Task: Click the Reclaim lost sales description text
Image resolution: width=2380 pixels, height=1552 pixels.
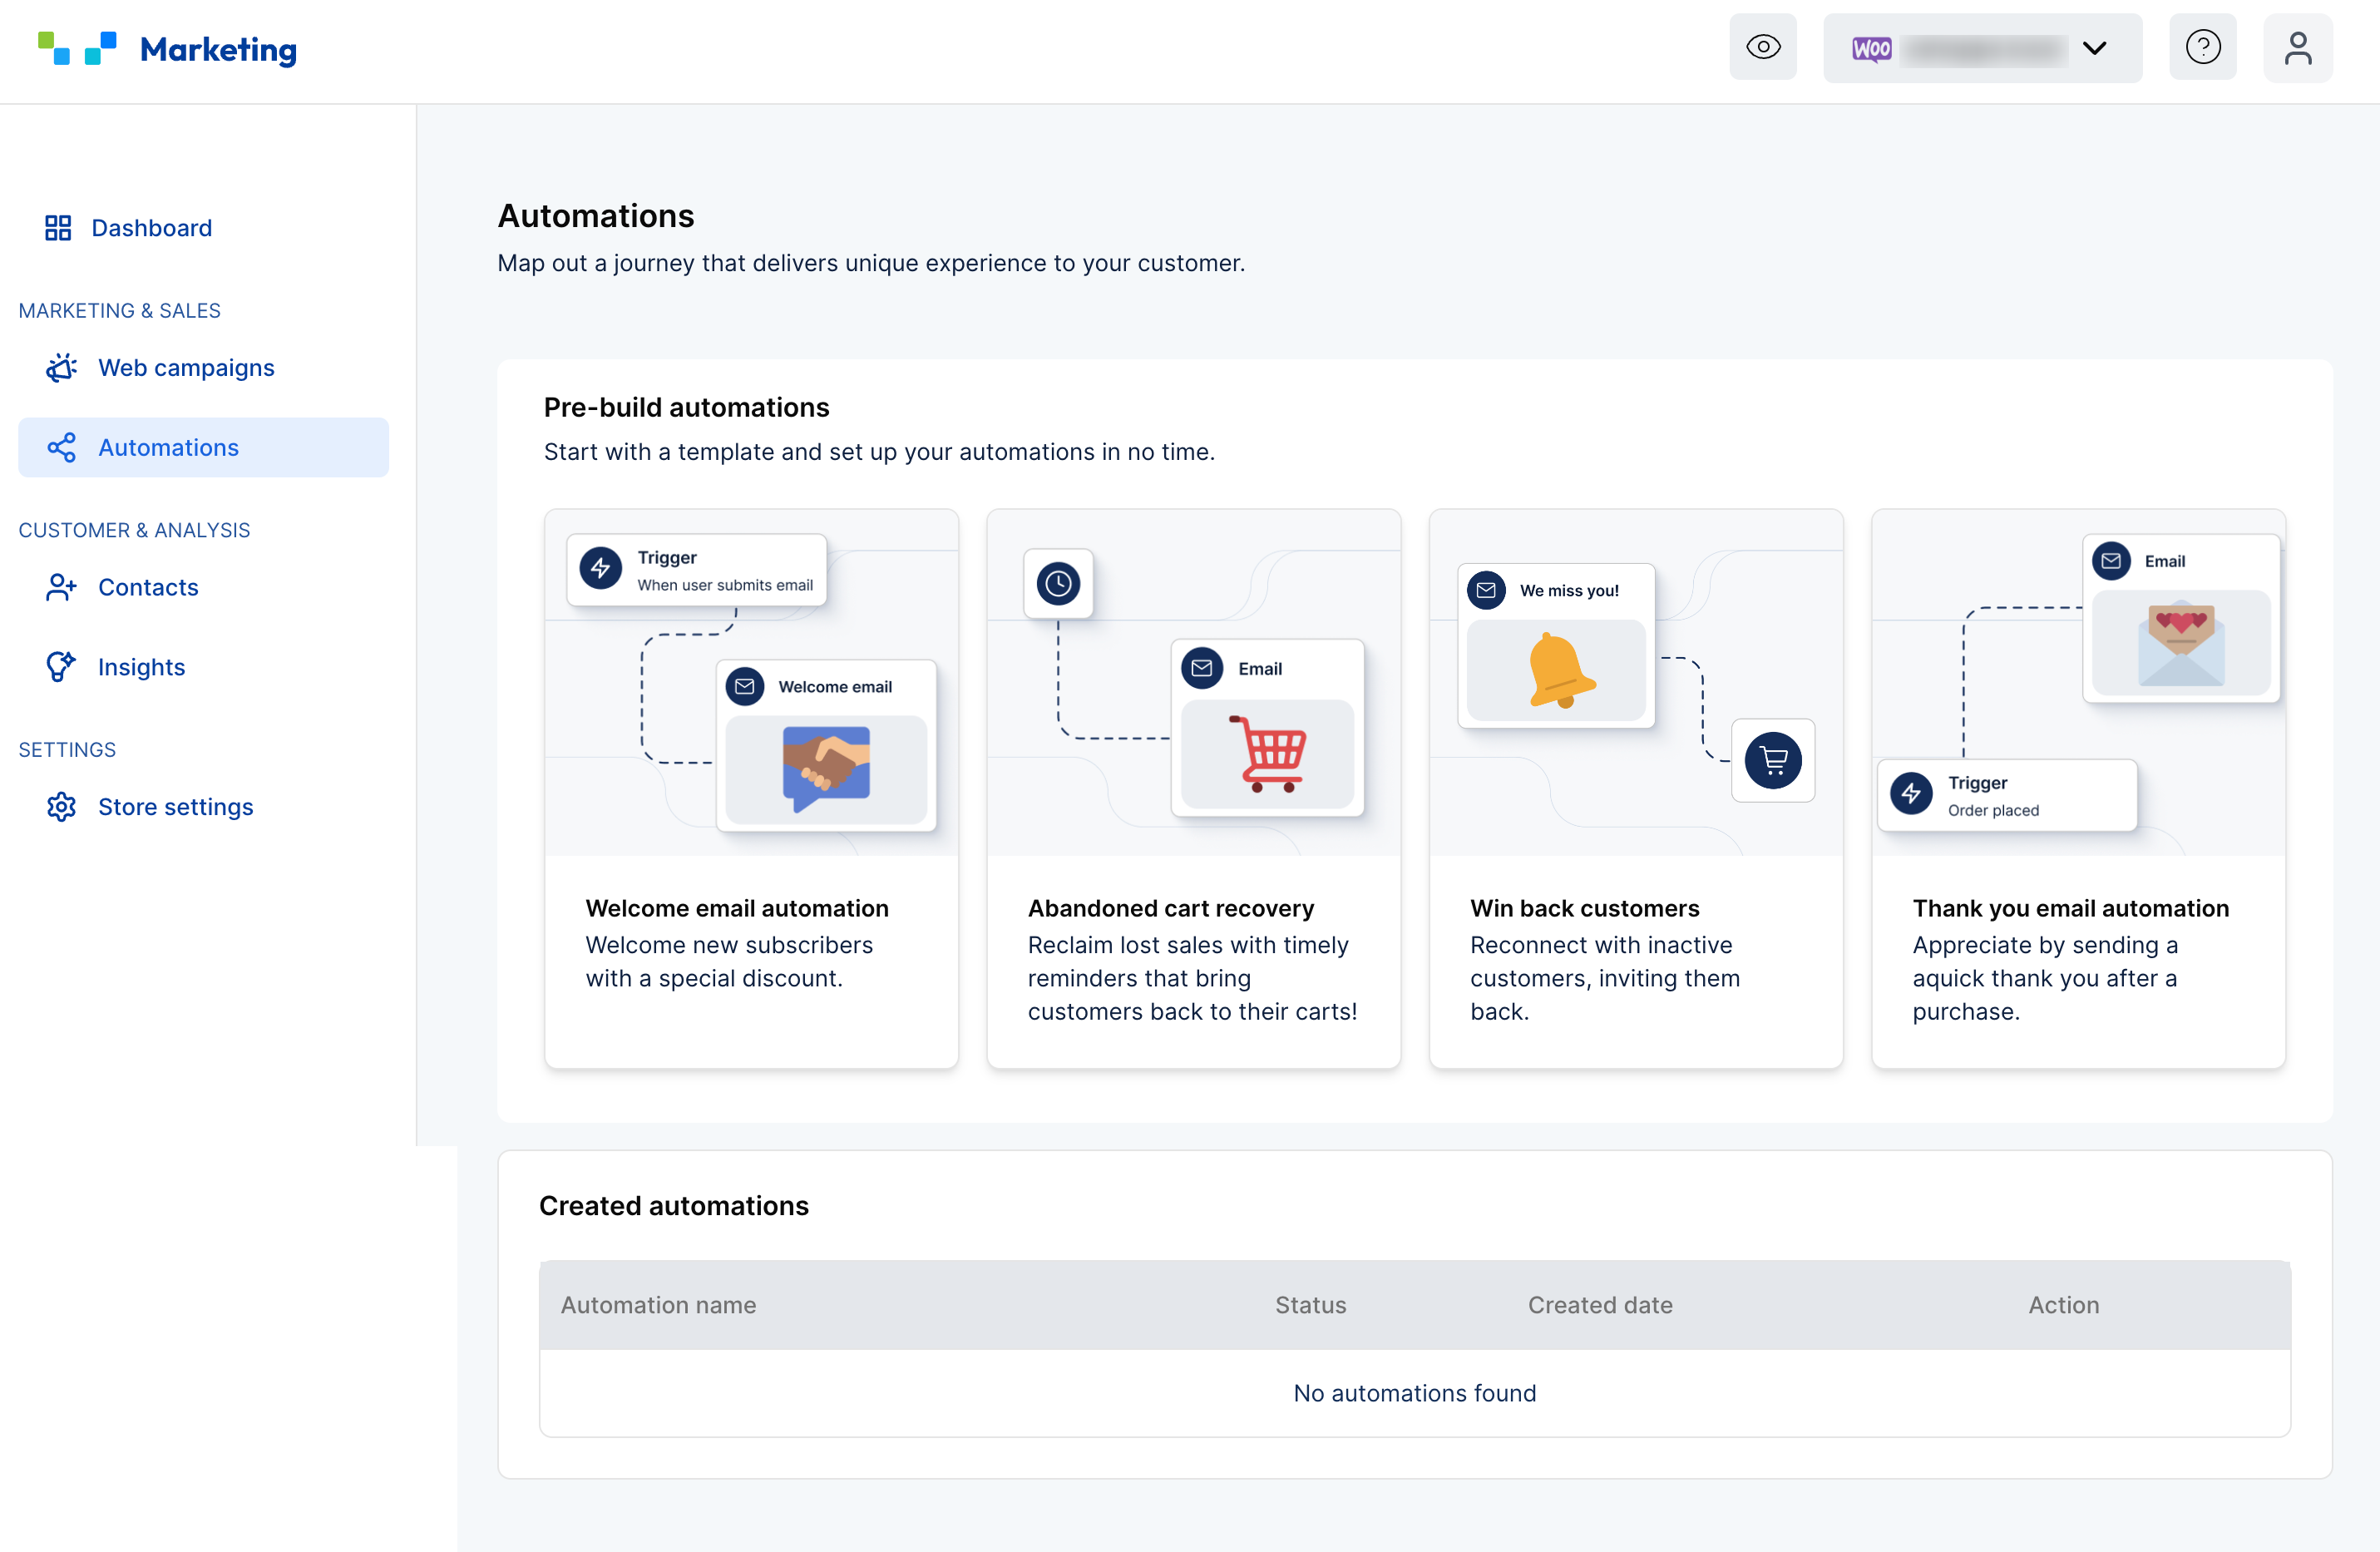Action: click(1192, 978)
